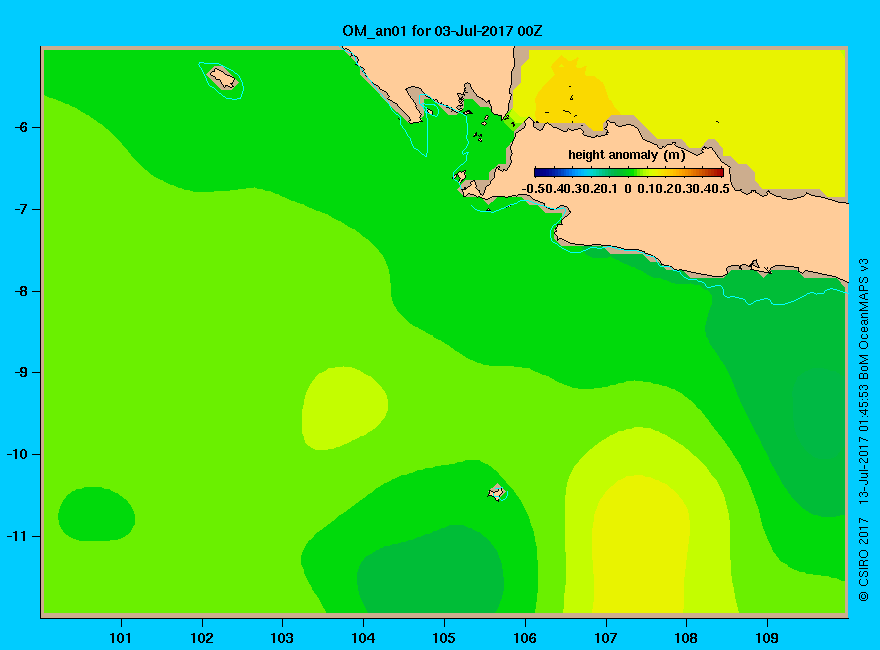Click the height anomaly color scale bar
The image size is (880, 650).
point(629,172)
